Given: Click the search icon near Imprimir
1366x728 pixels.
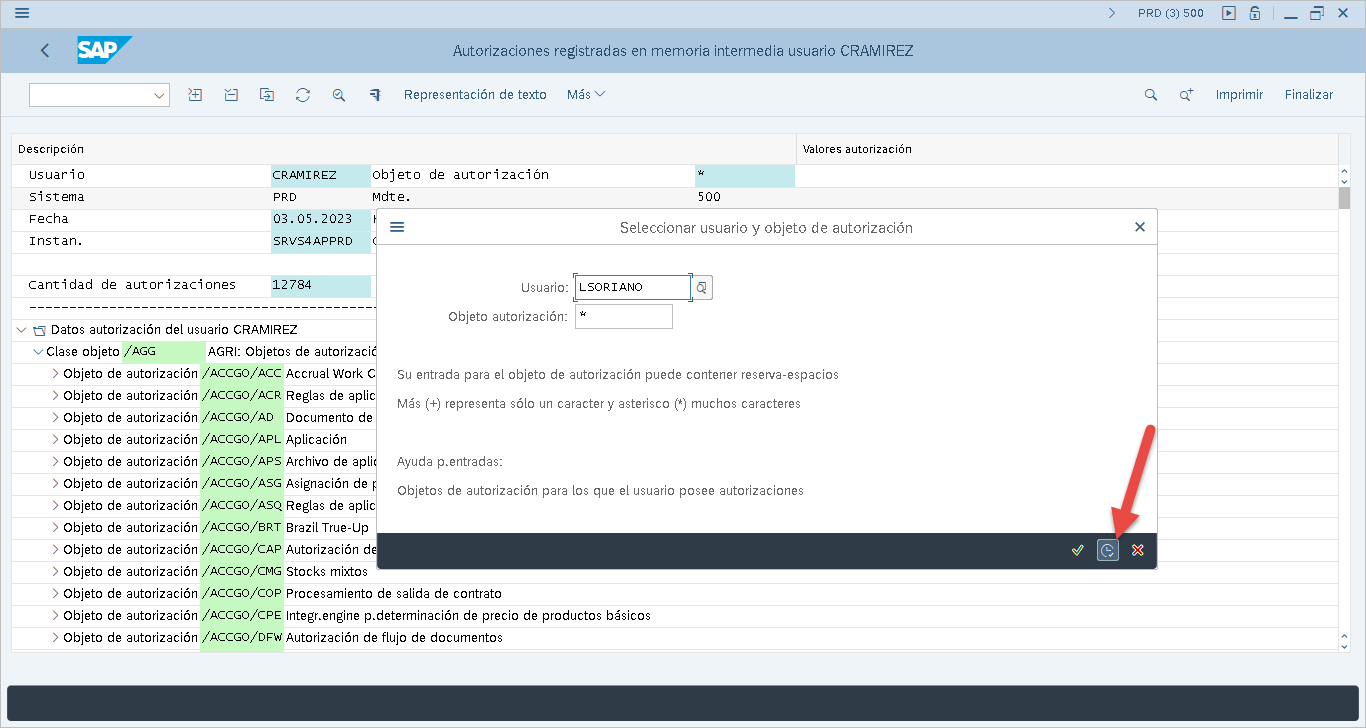Looking at the screenshot, I should 1150,94.
